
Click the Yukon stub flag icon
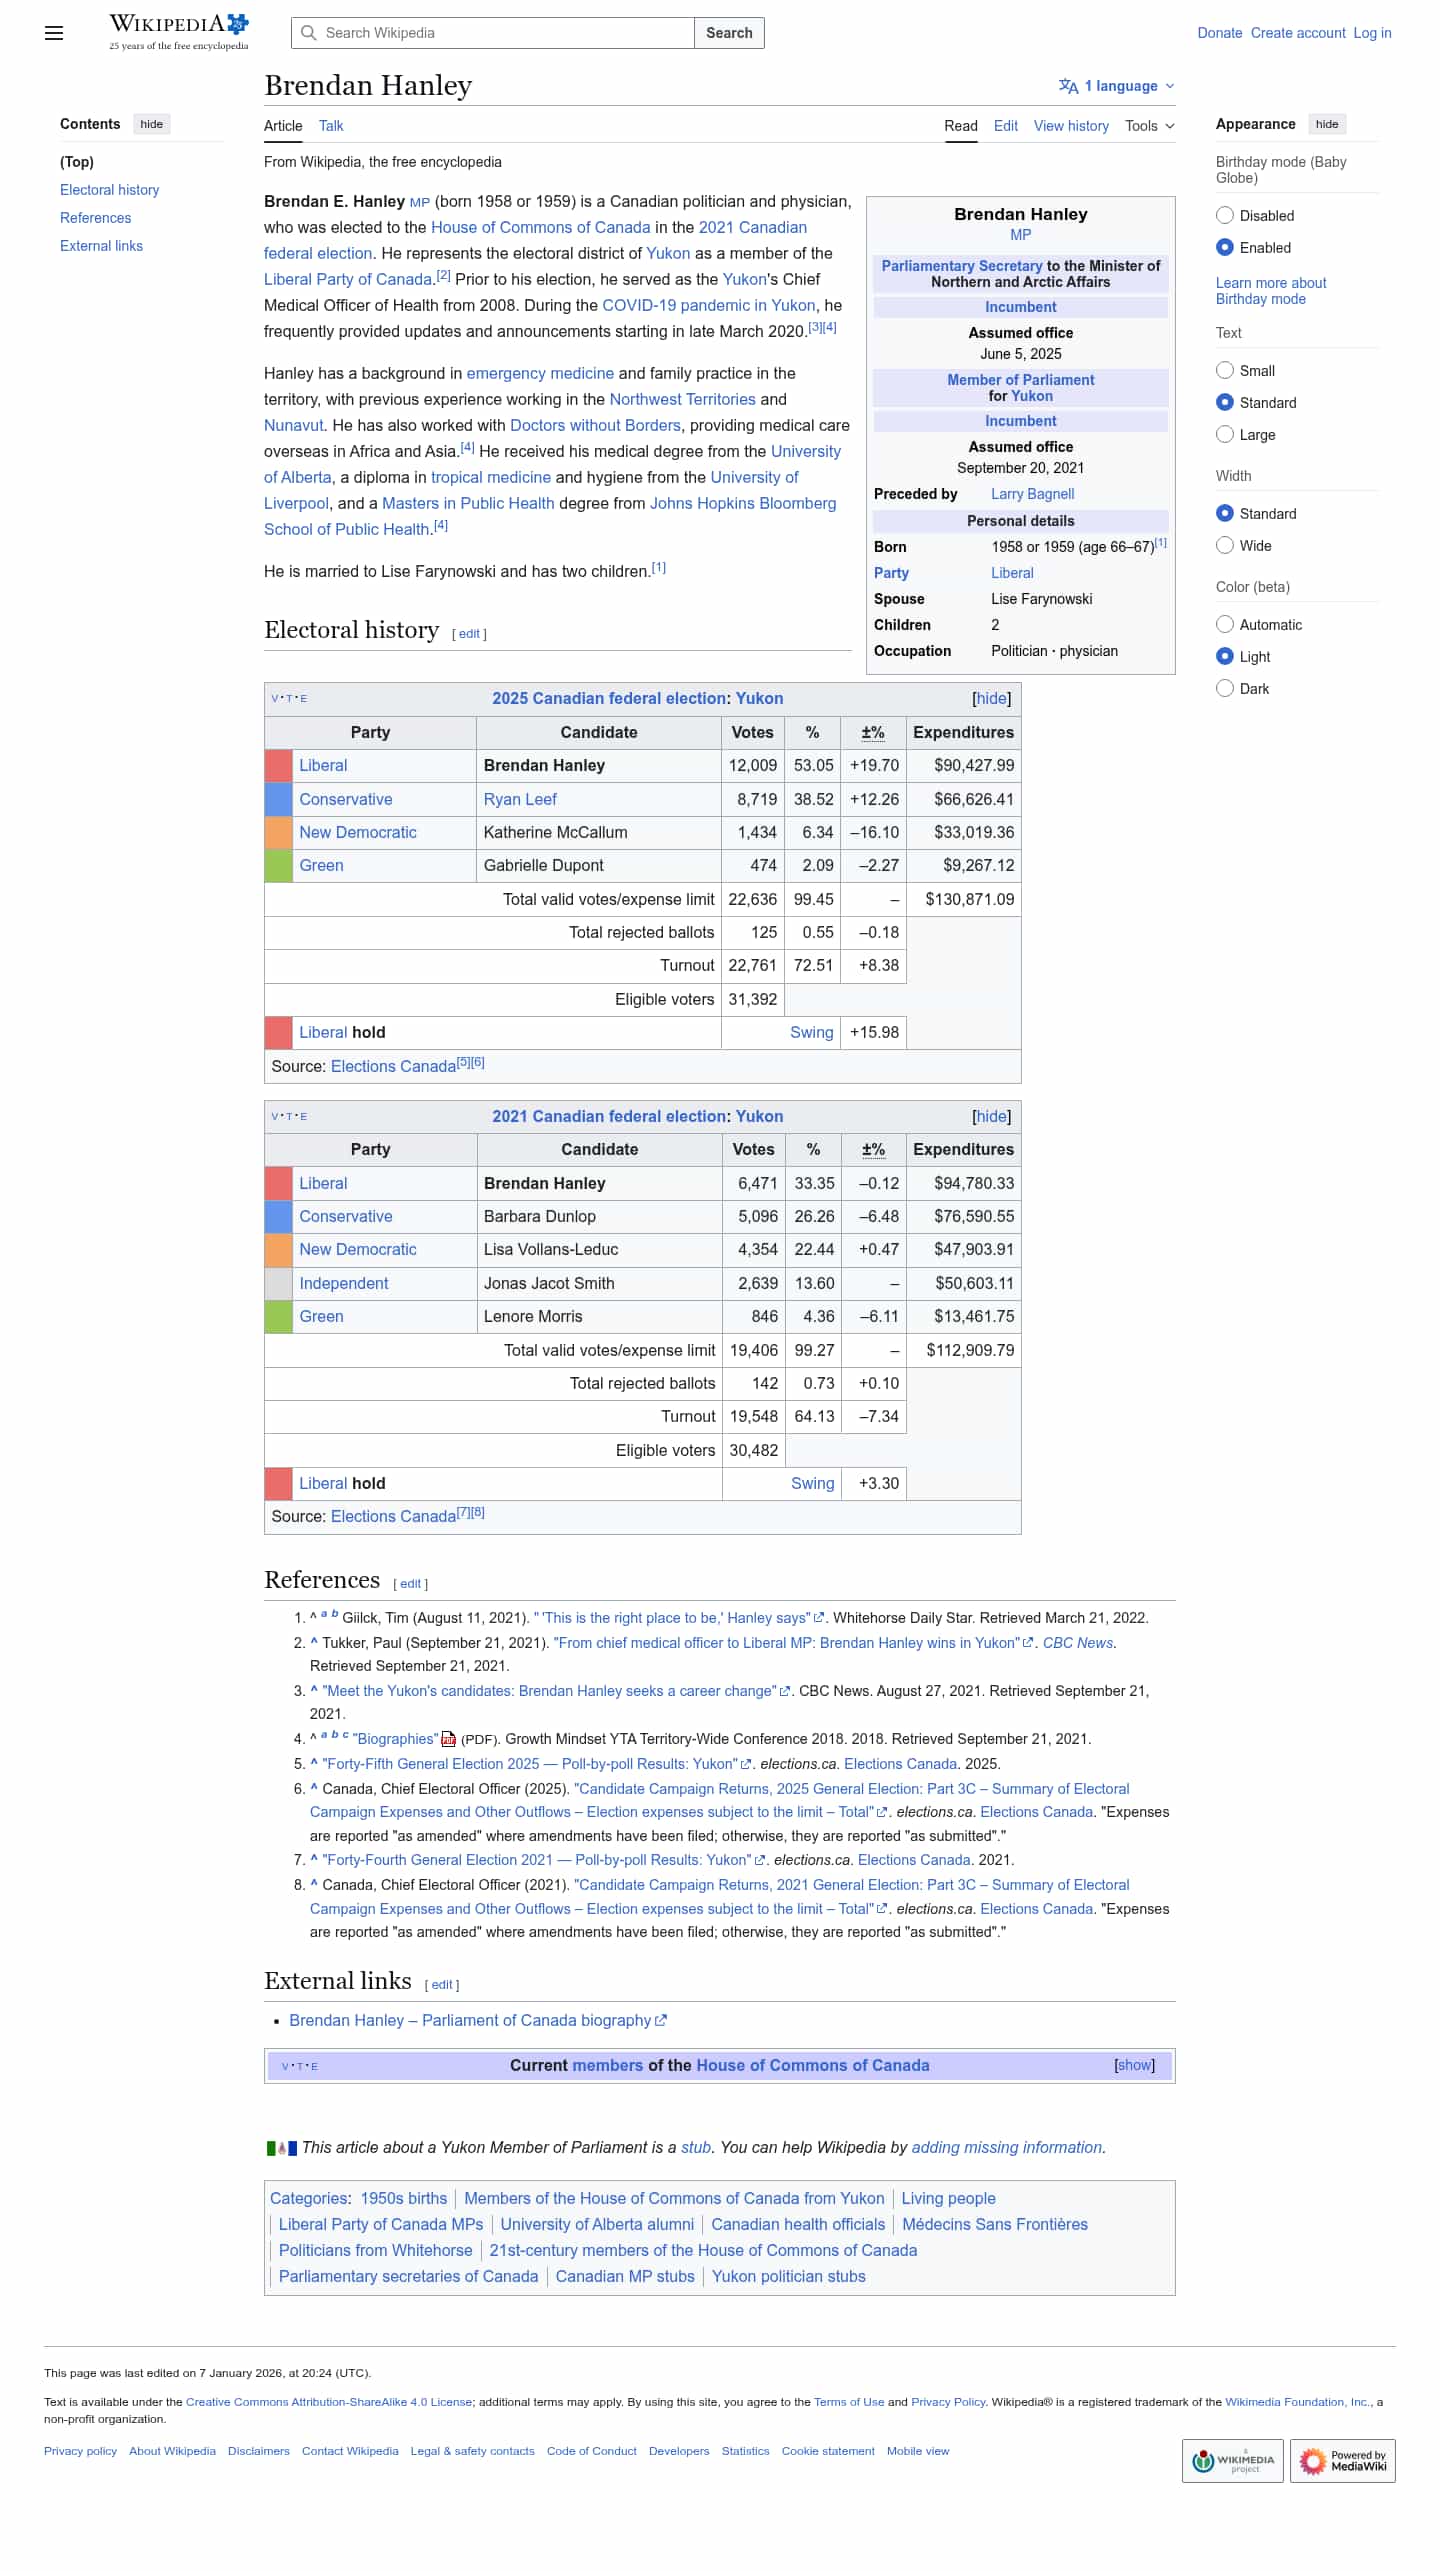tap(282, 2148)
